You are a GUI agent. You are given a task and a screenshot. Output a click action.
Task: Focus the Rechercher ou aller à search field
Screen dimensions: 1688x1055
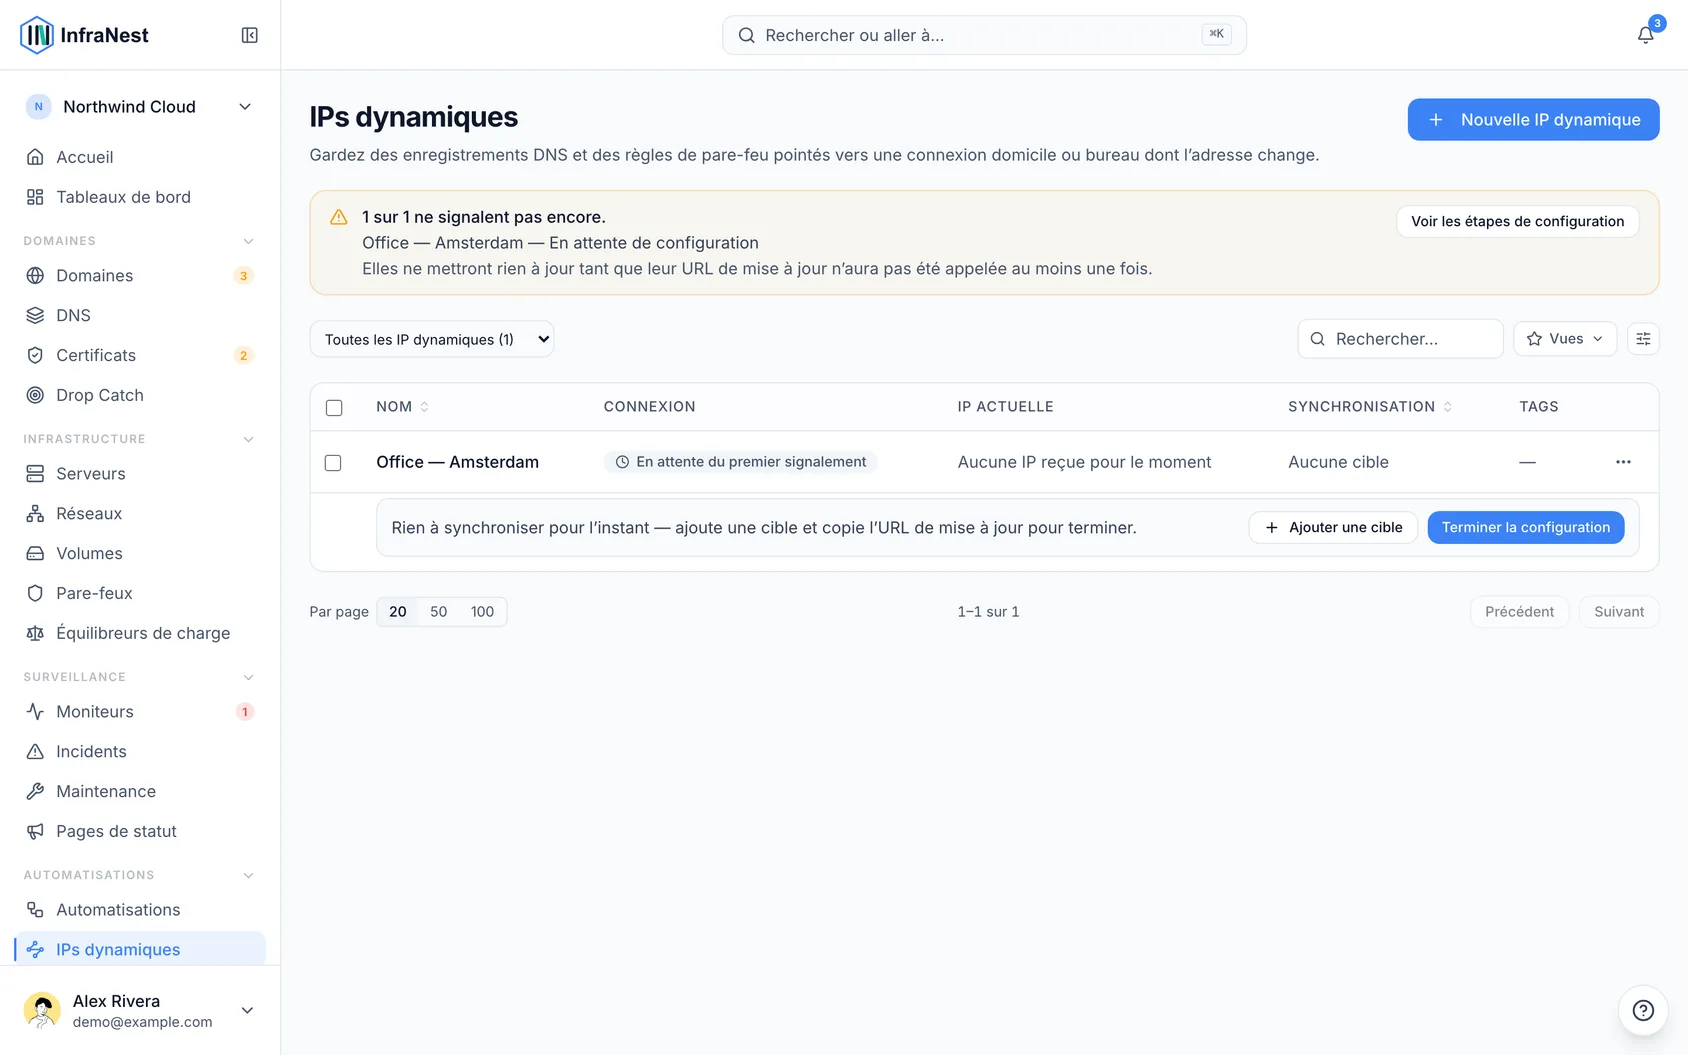click(x=984, y=35)
